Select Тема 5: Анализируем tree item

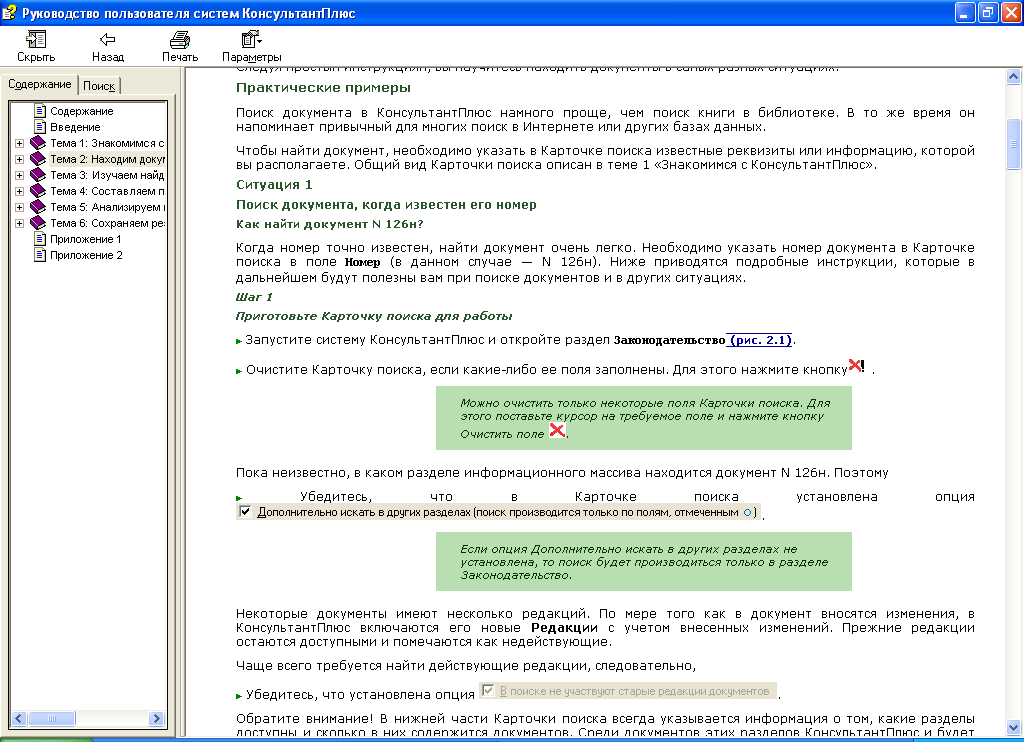click(x=107, y=207)
